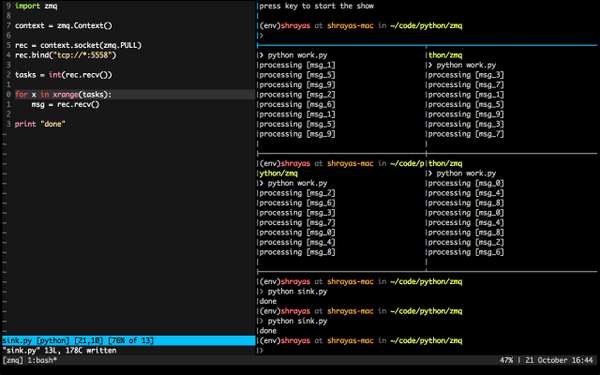Click the '[python]' filetype in vim status line
The width and height of the screenshot is (600, 375).
[53, 340]
